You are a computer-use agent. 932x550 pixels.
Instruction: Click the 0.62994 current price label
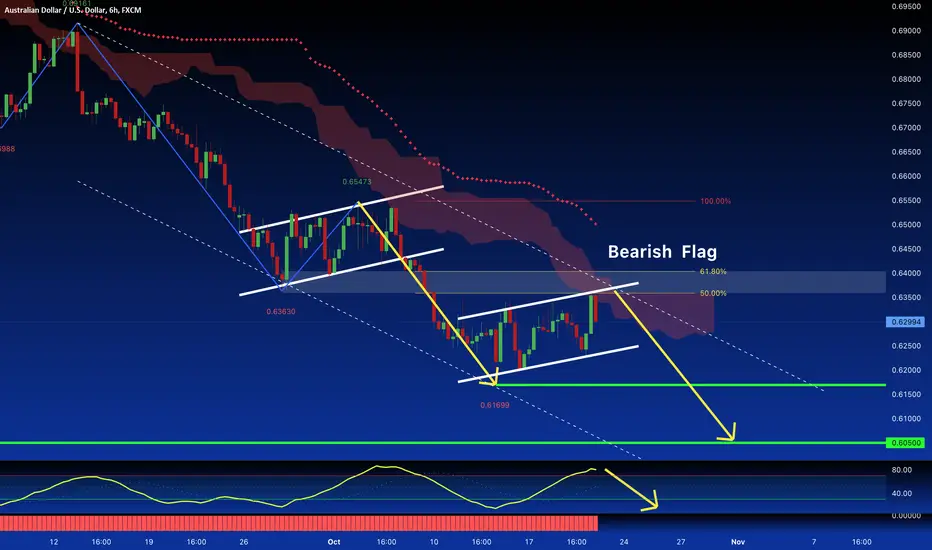click(x=906, y=322)
